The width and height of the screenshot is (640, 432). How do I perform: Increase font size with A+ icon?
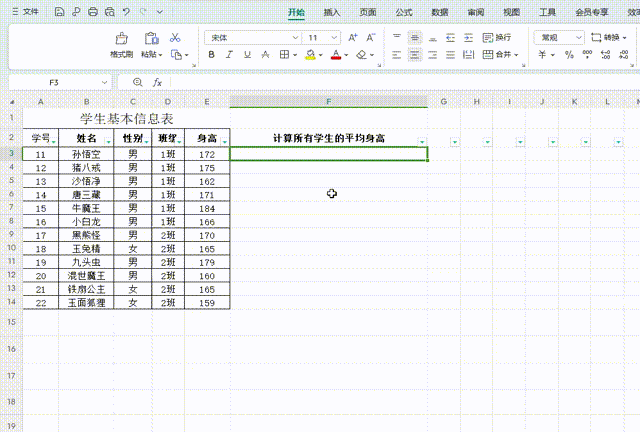353,38
